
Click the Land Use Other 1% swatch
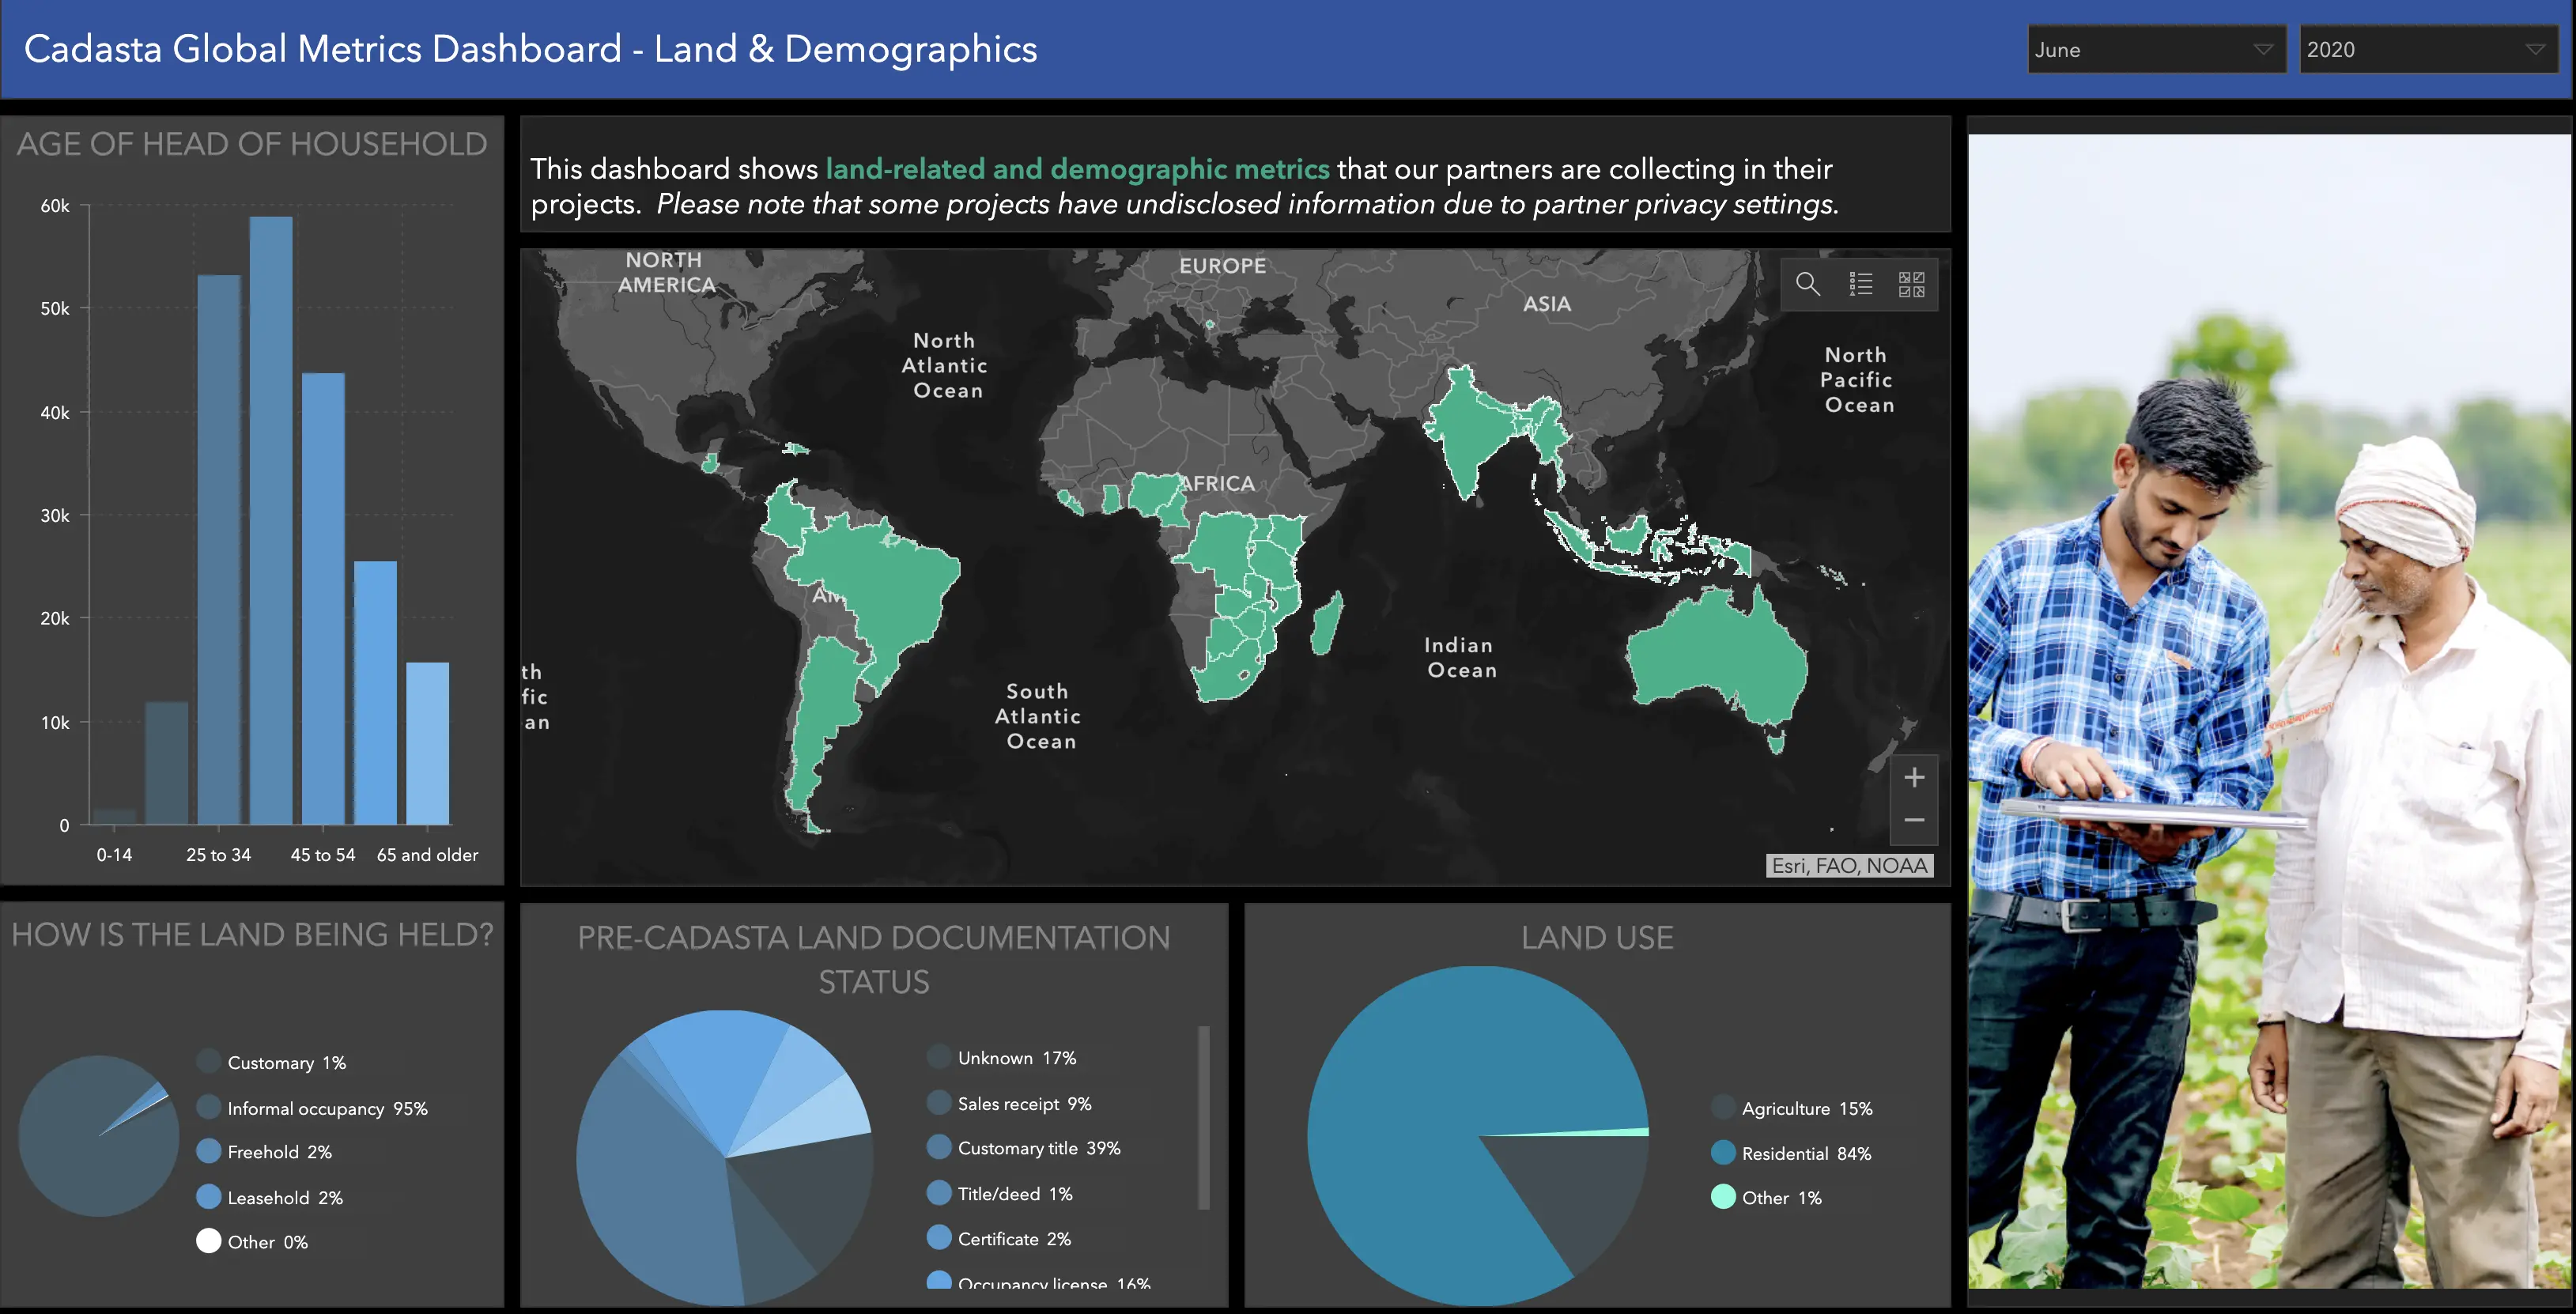pyautogui.click(x=1723, y=1197)
